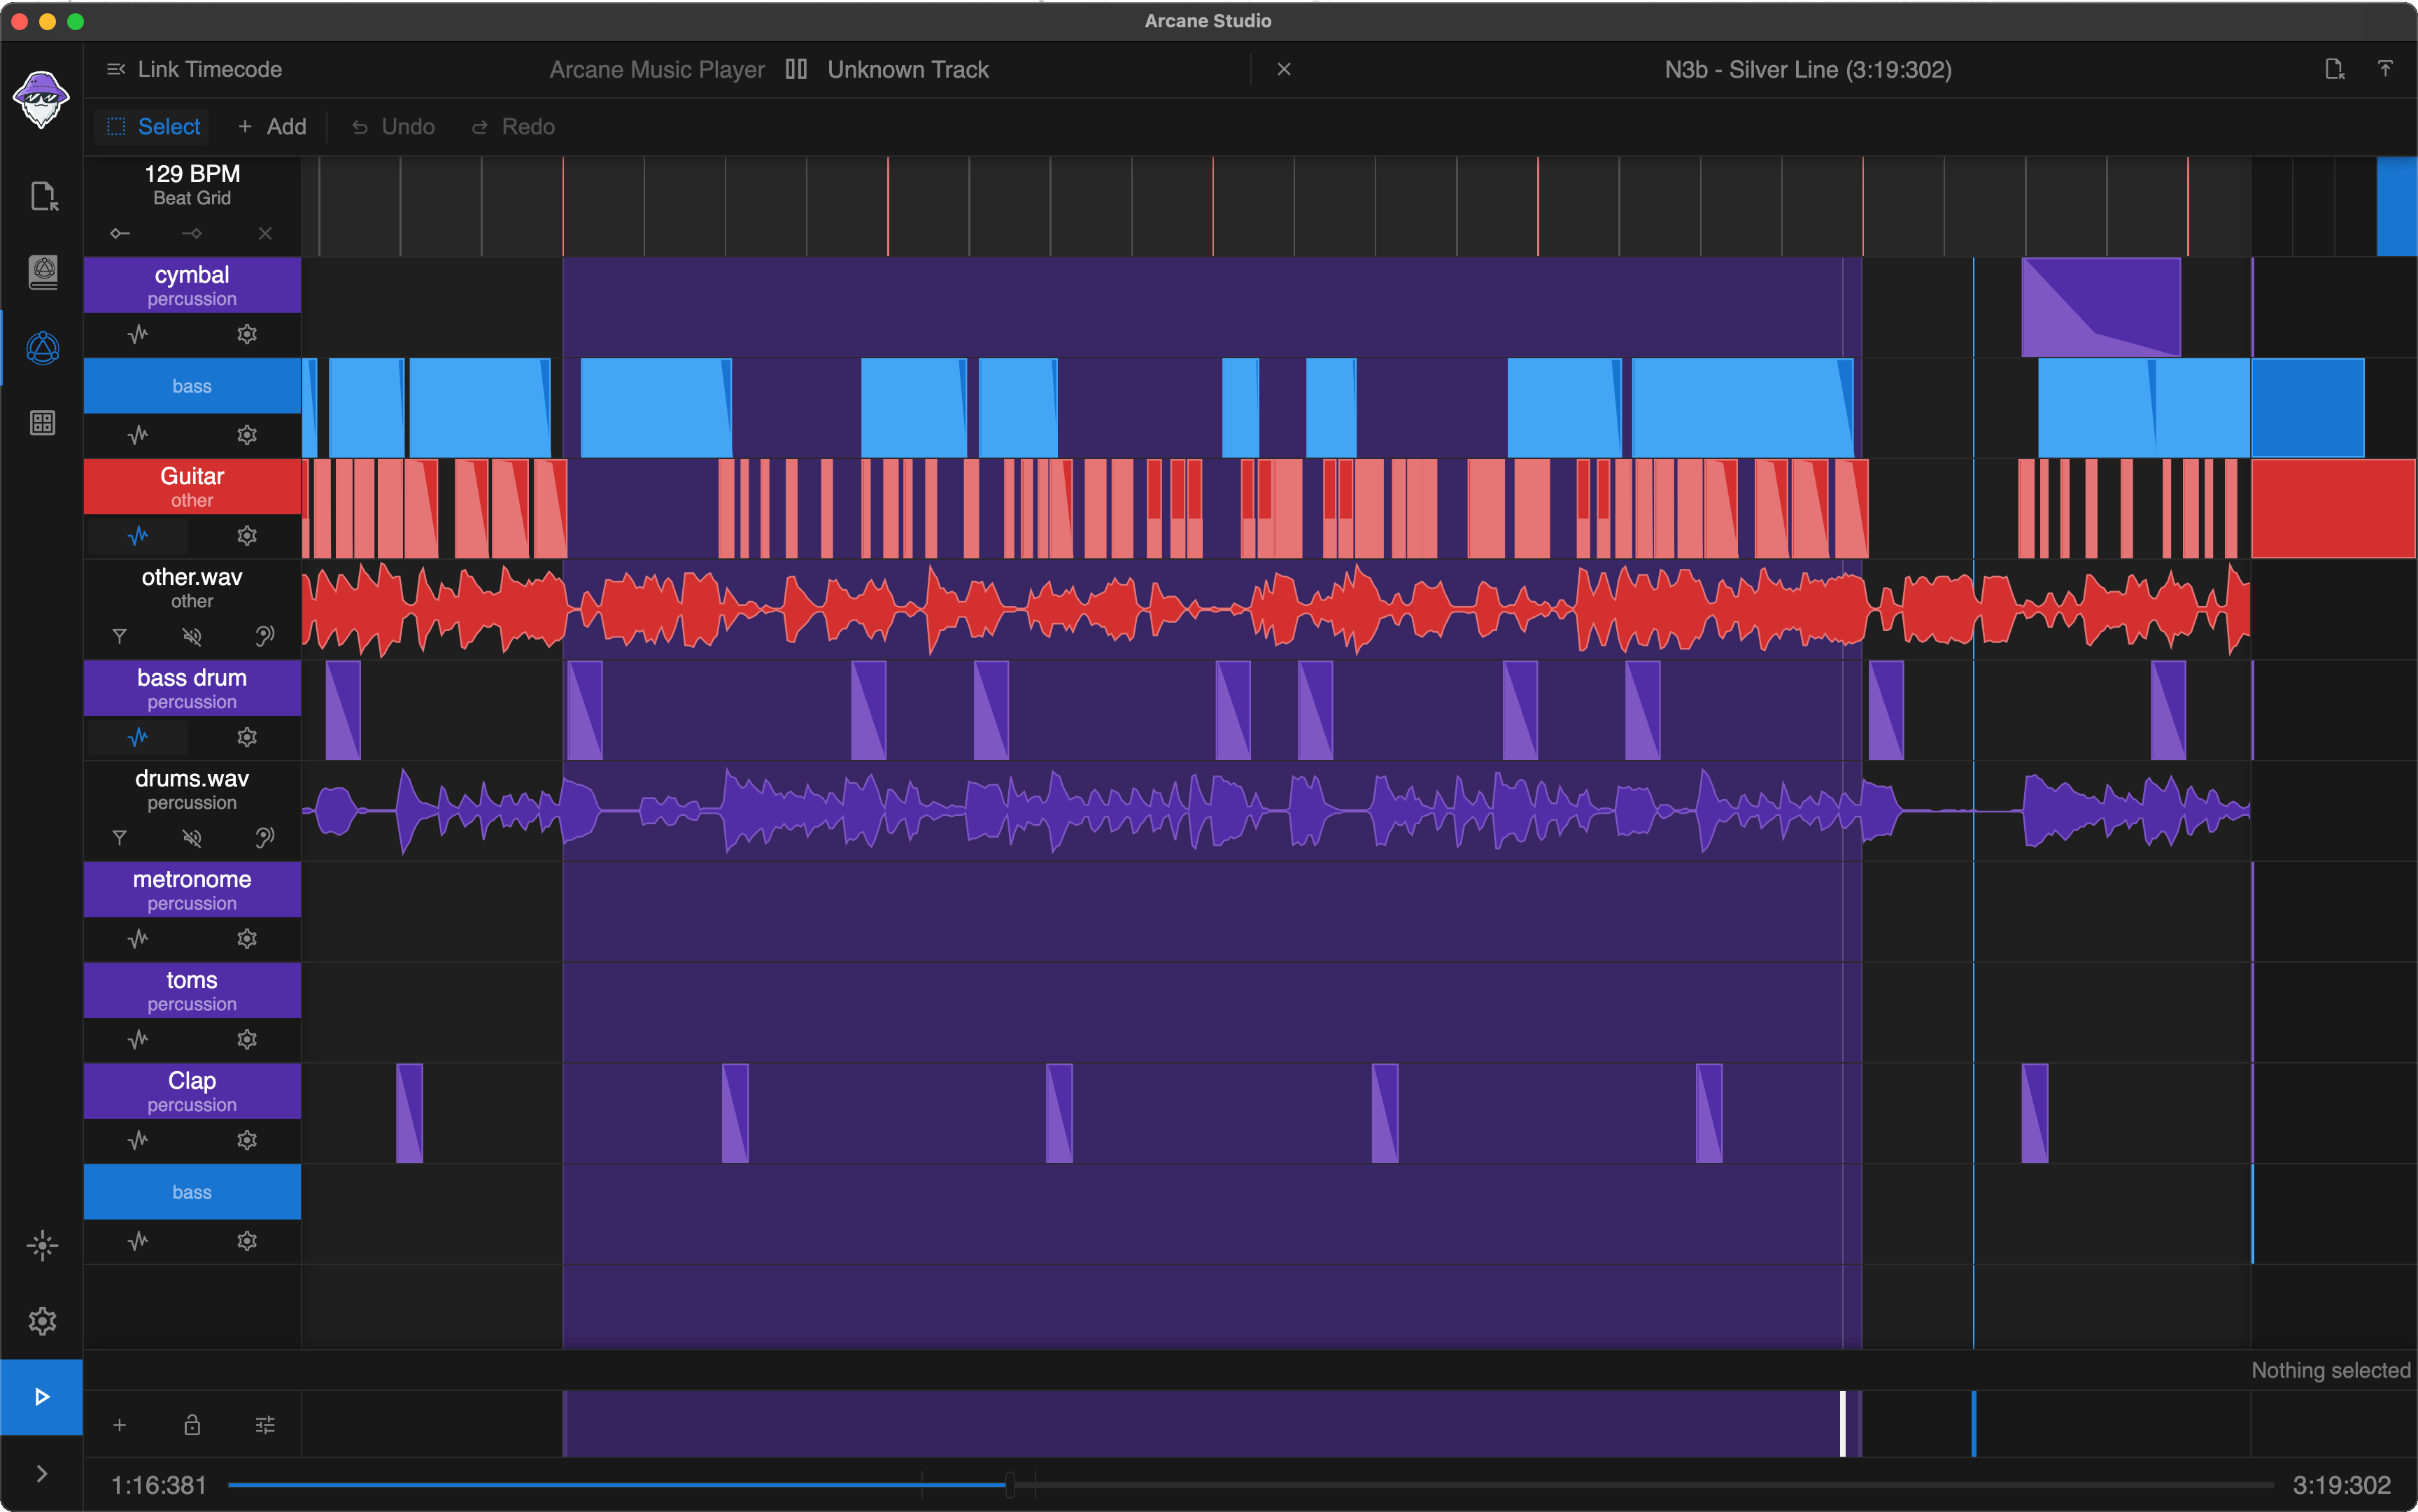
Task: Click the Add button
Action: click(272, 127)
